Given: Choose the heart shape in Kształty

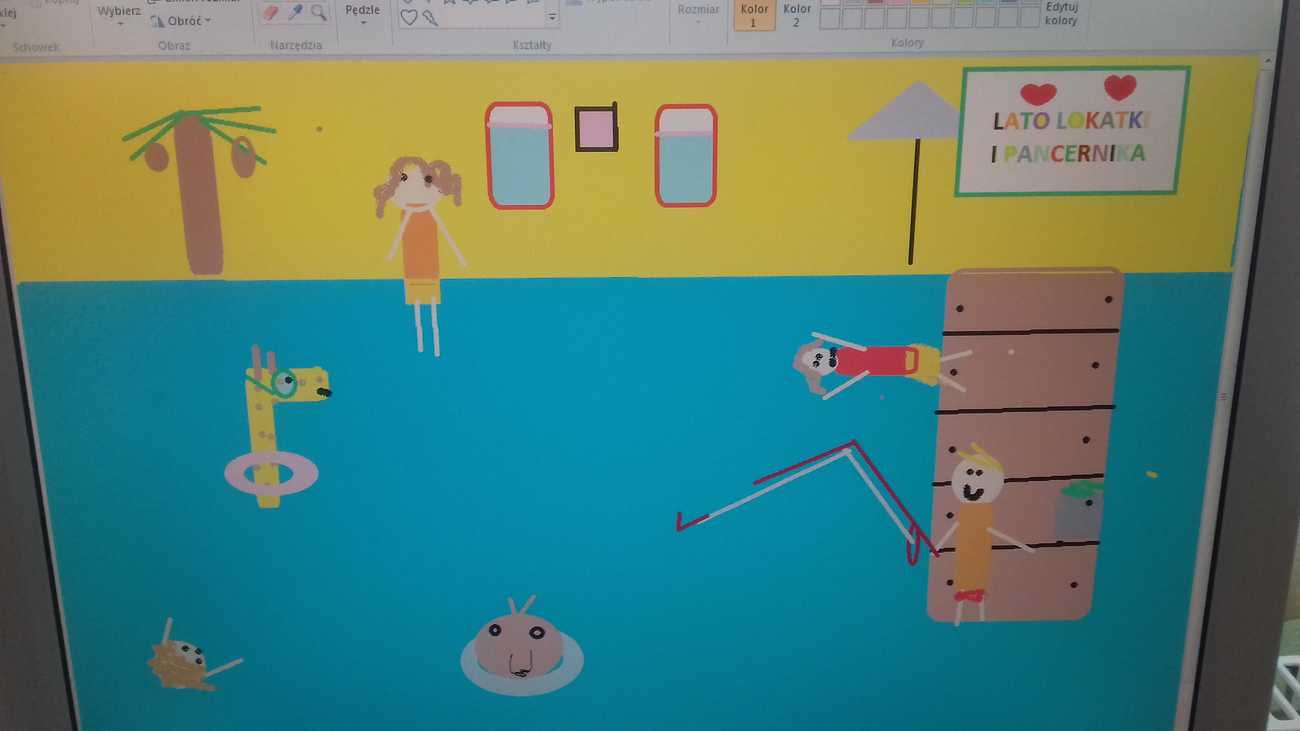Looking at the screenshot, I should pyautogui.click(x=409, y=17).
